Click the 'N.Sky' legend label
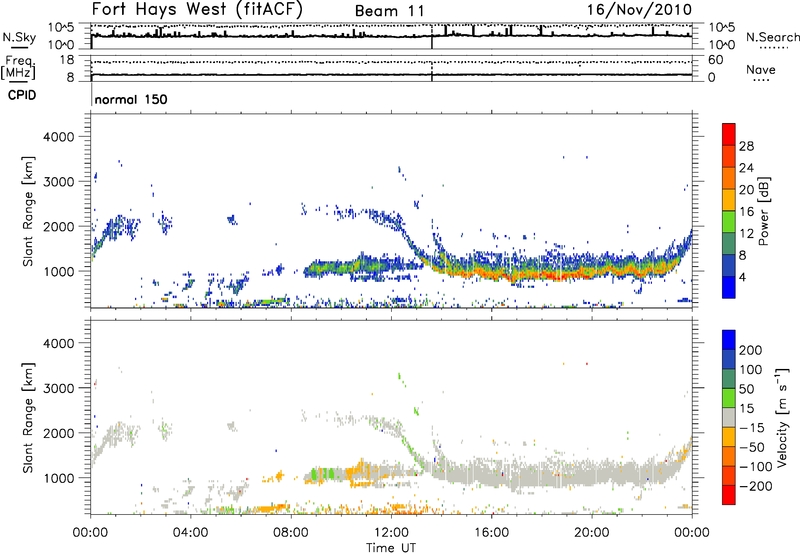The width and height of the screenshot is (800, 554). click(19, 37)
